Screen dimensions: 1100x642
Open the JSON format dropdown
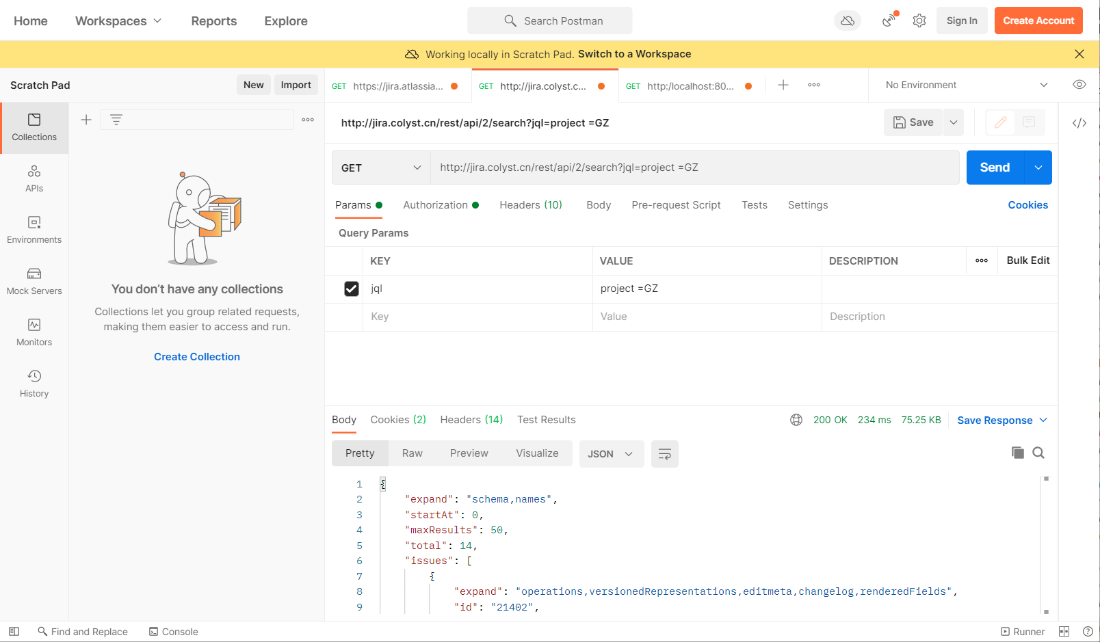click(610, 454)
